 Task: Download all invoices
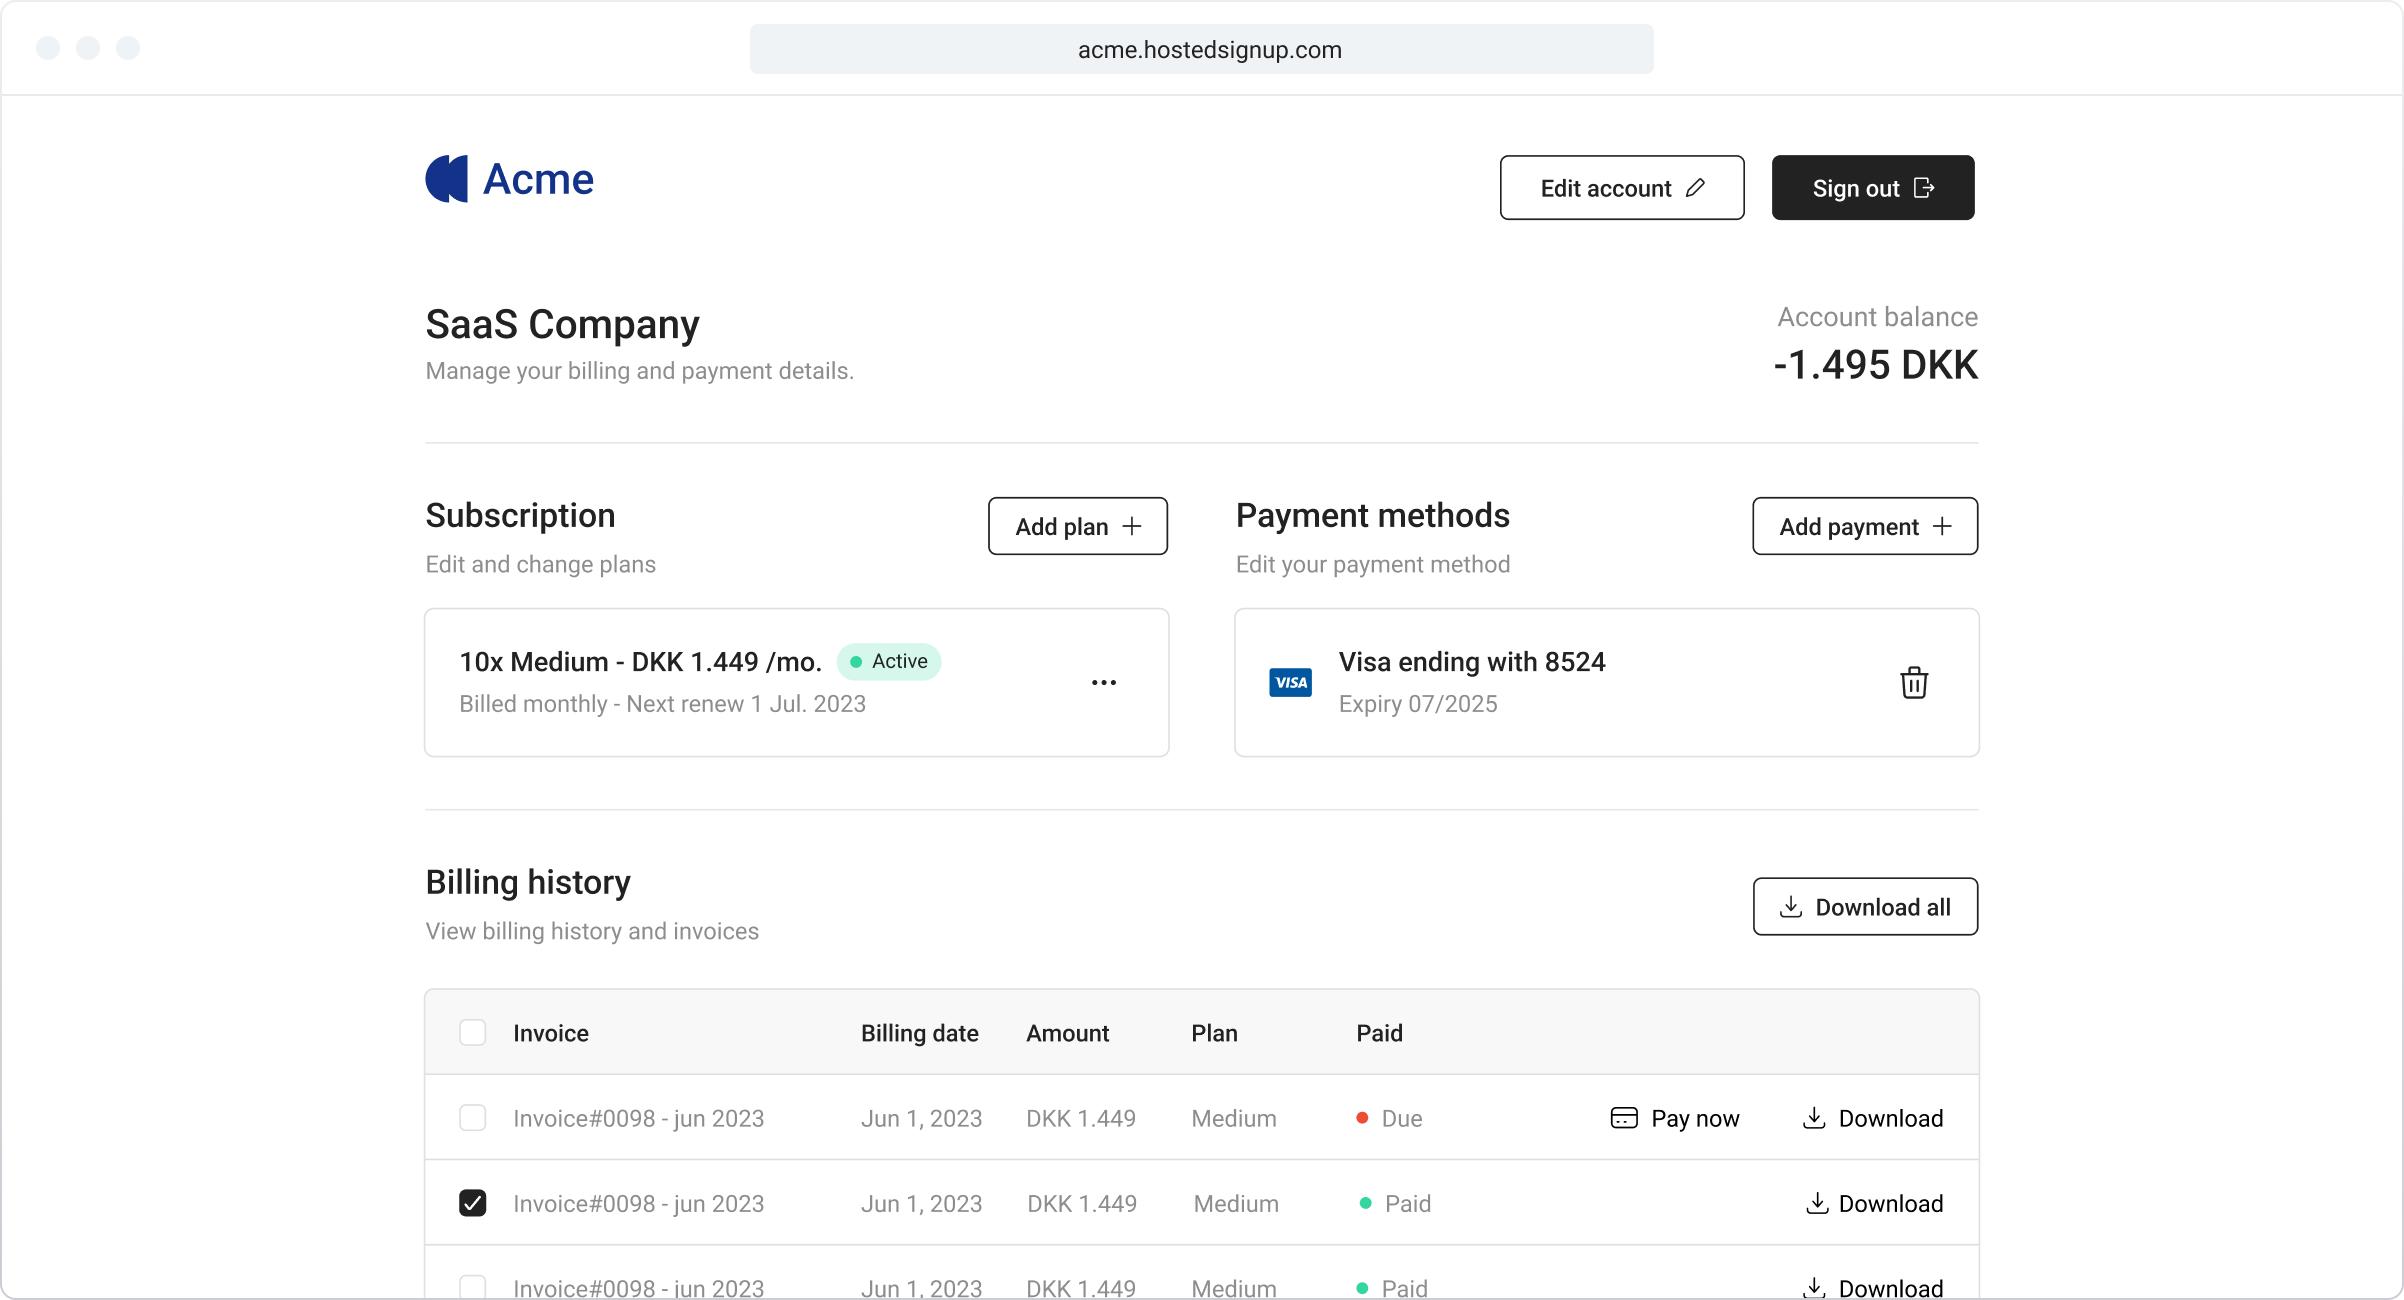click(x=1865, y=907)
